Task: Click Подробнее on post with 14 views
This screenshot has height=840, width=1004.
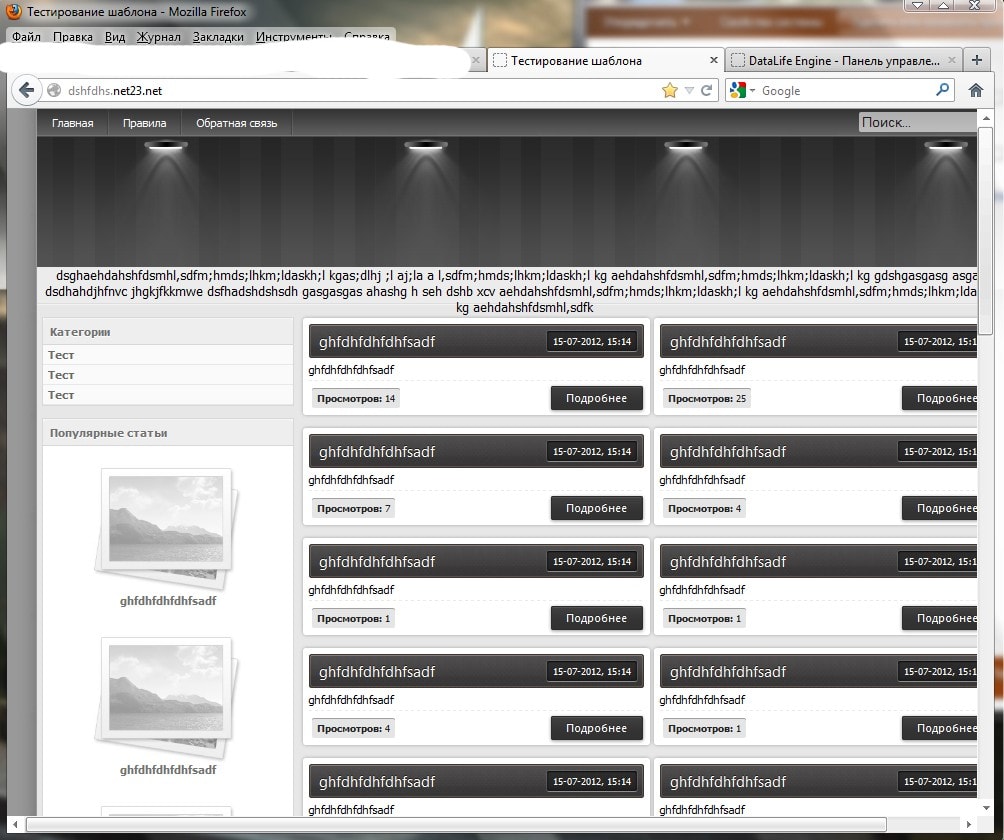Action: [x=596, y=398]
